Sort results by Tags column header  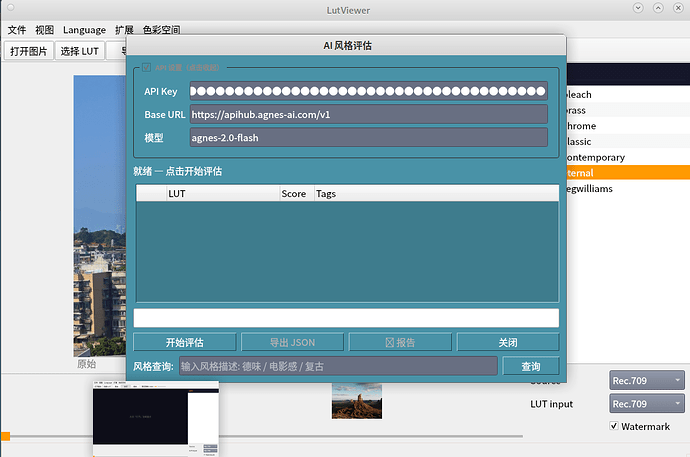tap(437, 194)
